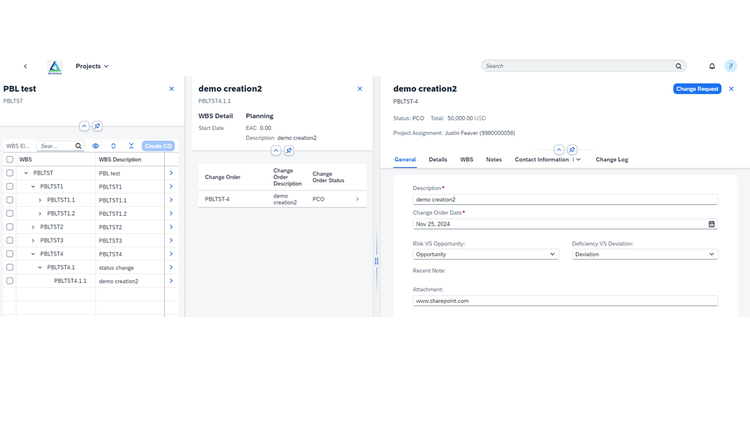Viewport: 750px width, 422px height.
Task: Click the search magnifier in top bar
Action: pyautogui.click(x=678, y=66)
